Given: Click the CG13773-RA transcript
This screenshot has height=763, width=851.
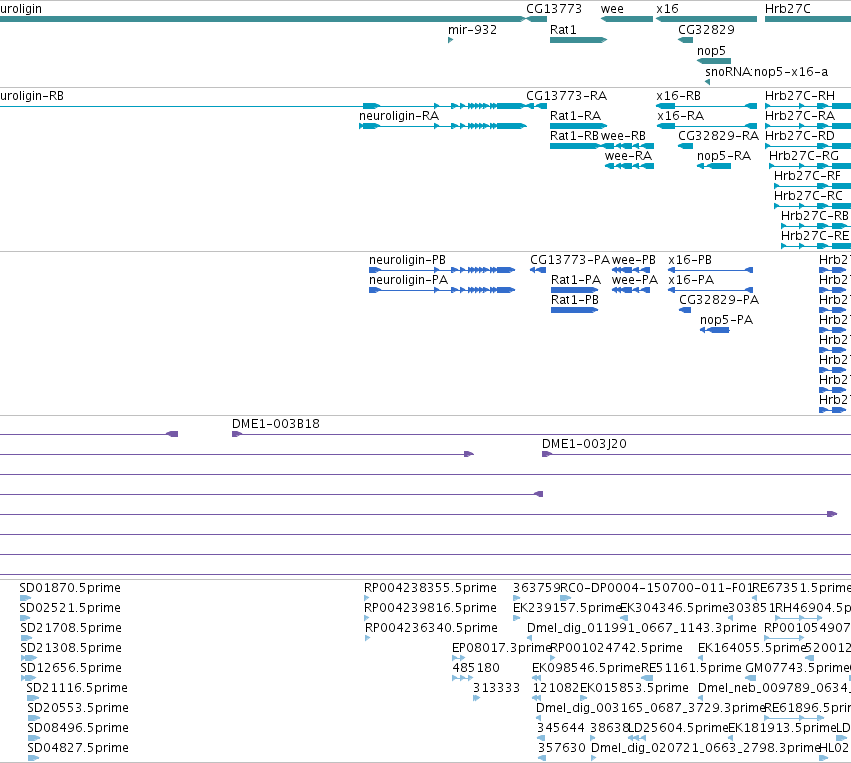Looking at the screenshot, I should [537, 106].
